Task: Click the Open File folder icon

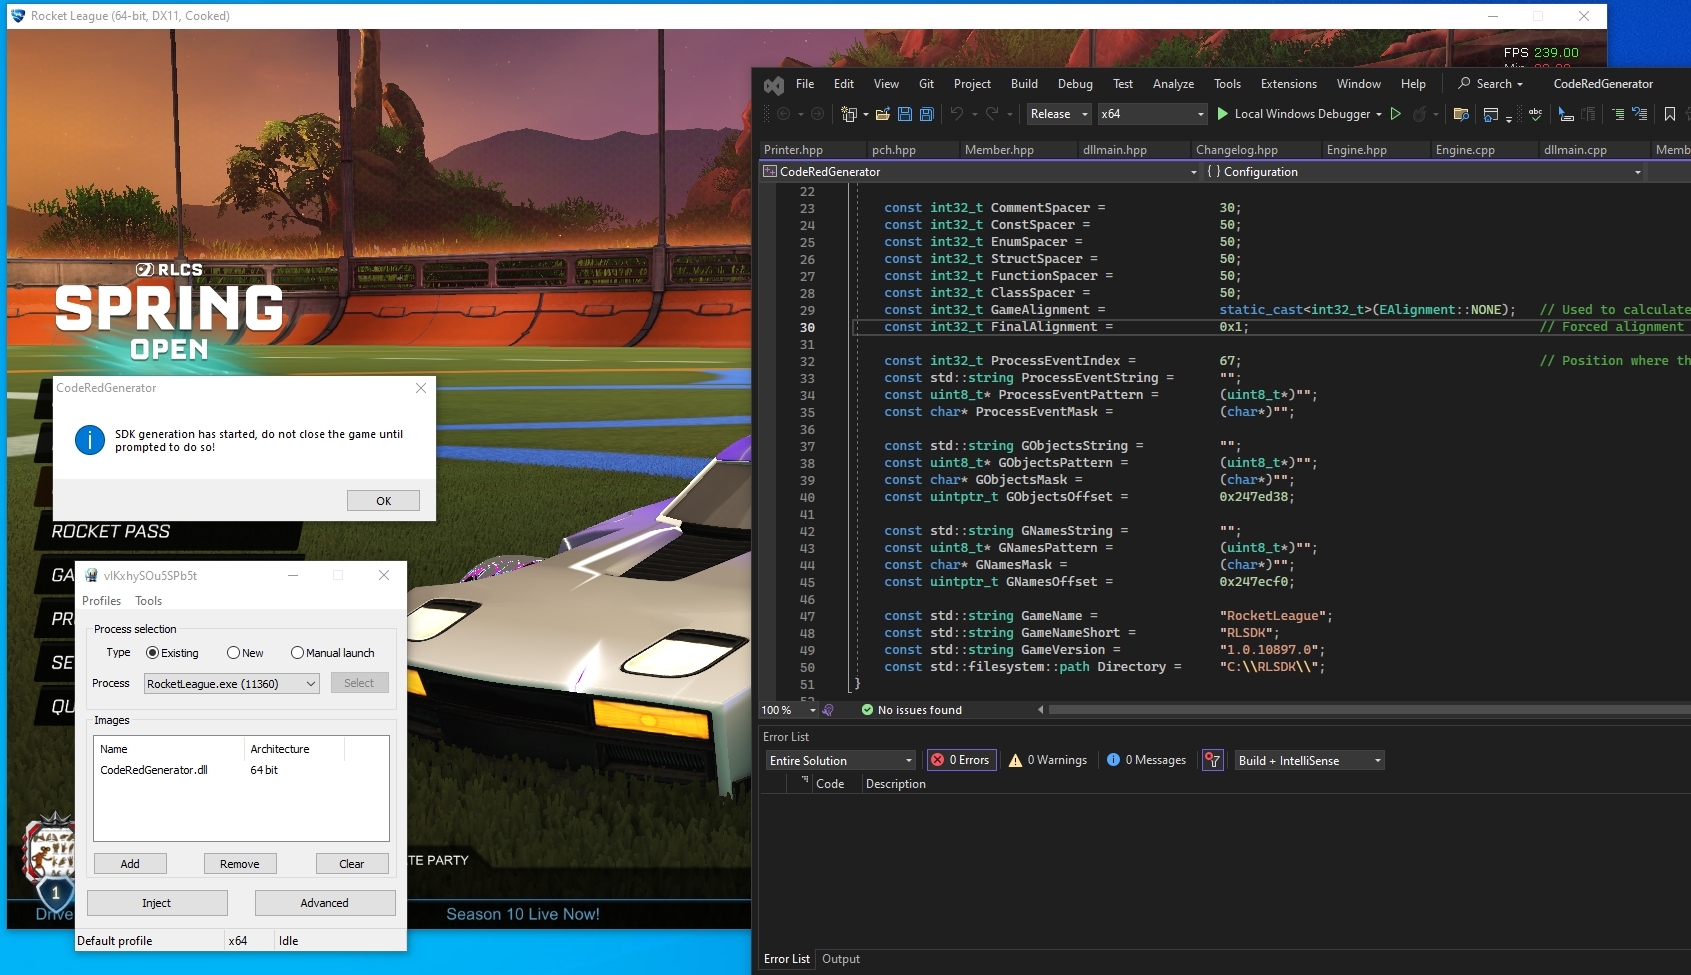Action: pos(883,114)
